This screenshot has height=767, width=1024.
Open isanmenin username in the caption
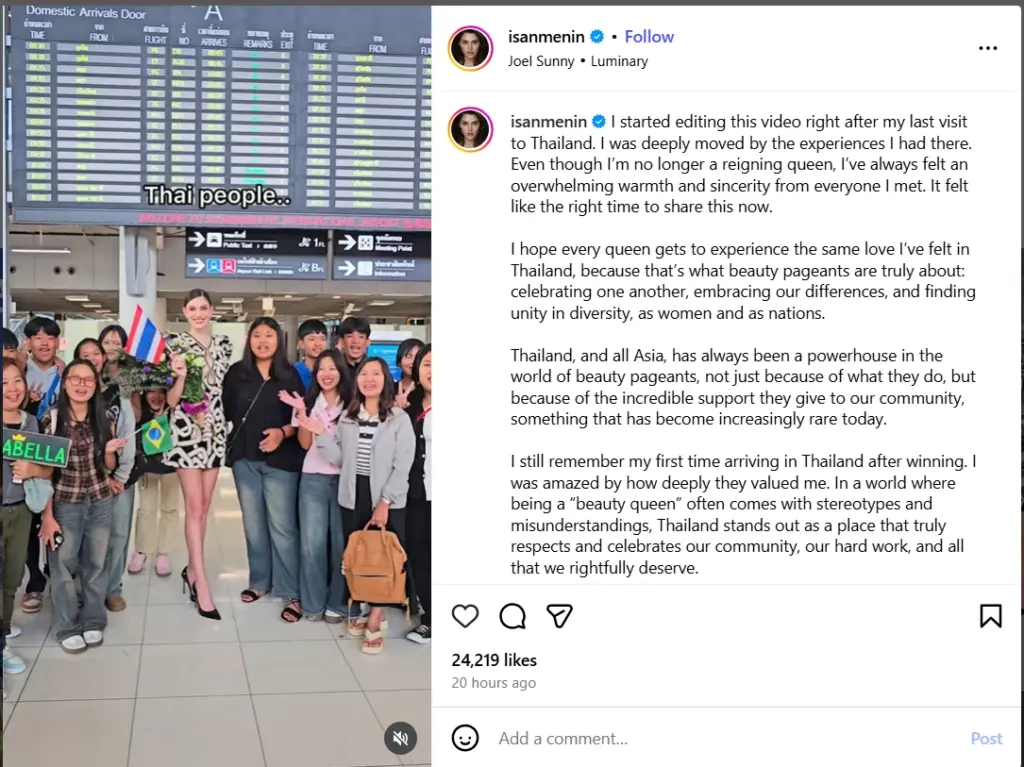click(549, 122)
